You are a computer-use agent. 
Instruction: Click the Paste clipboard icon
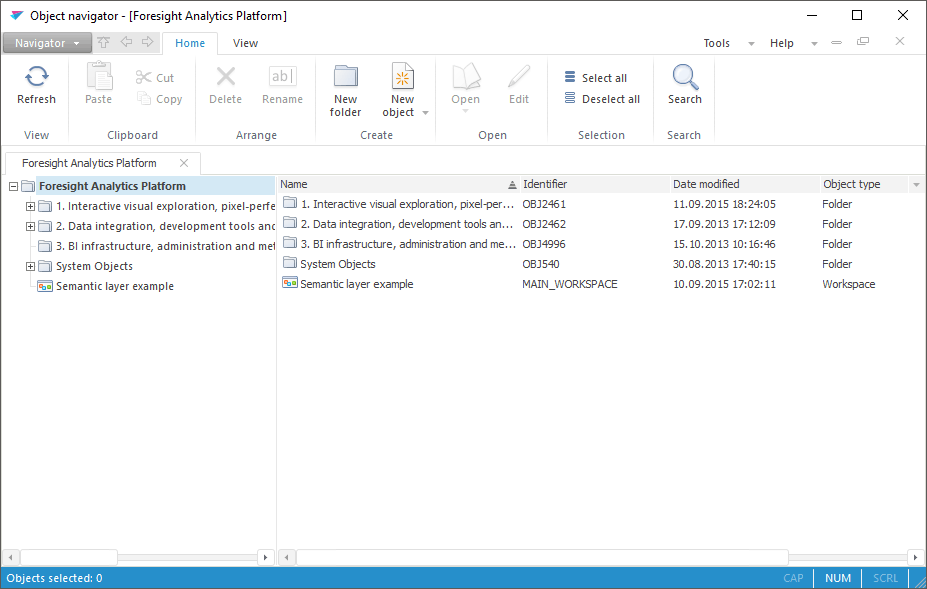(99, 76)
